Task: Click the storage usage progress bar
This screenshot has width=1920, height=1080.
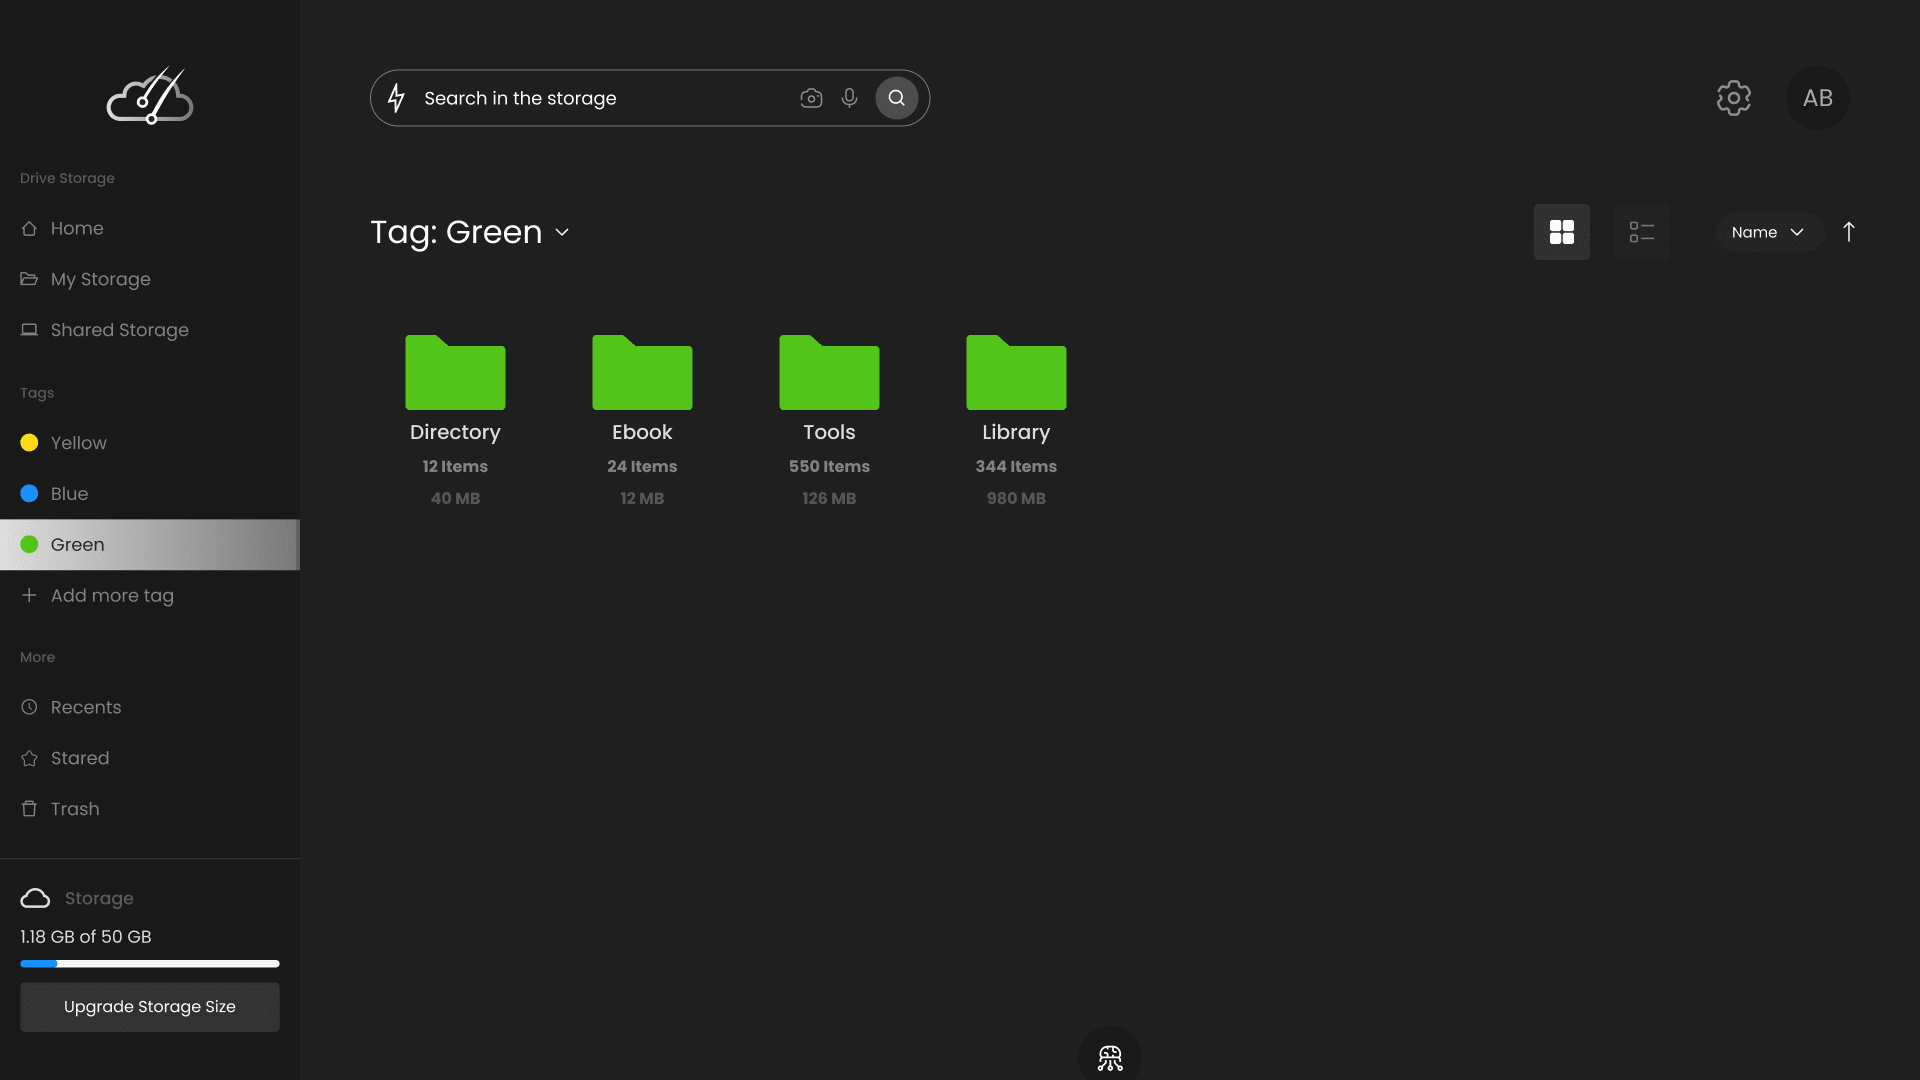Action: [150, 964]
